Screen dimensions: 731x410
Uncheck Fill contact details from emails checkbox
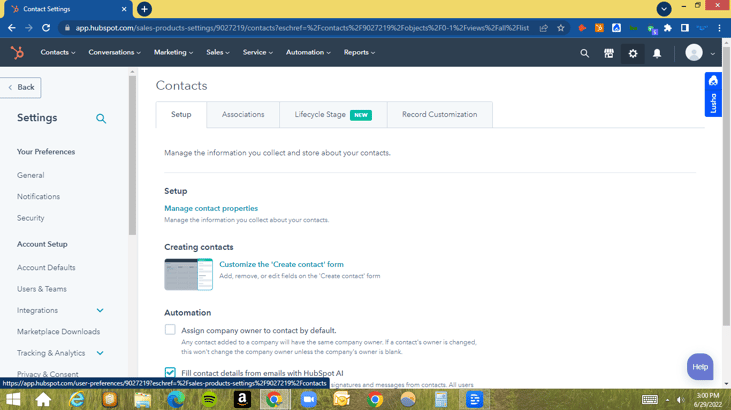coord(170,373)
